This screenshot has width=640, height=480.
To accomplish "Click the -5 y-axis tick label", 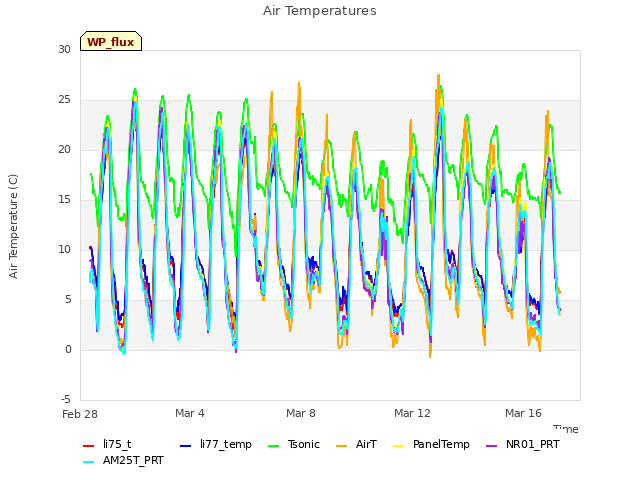I will coord(66,399).
